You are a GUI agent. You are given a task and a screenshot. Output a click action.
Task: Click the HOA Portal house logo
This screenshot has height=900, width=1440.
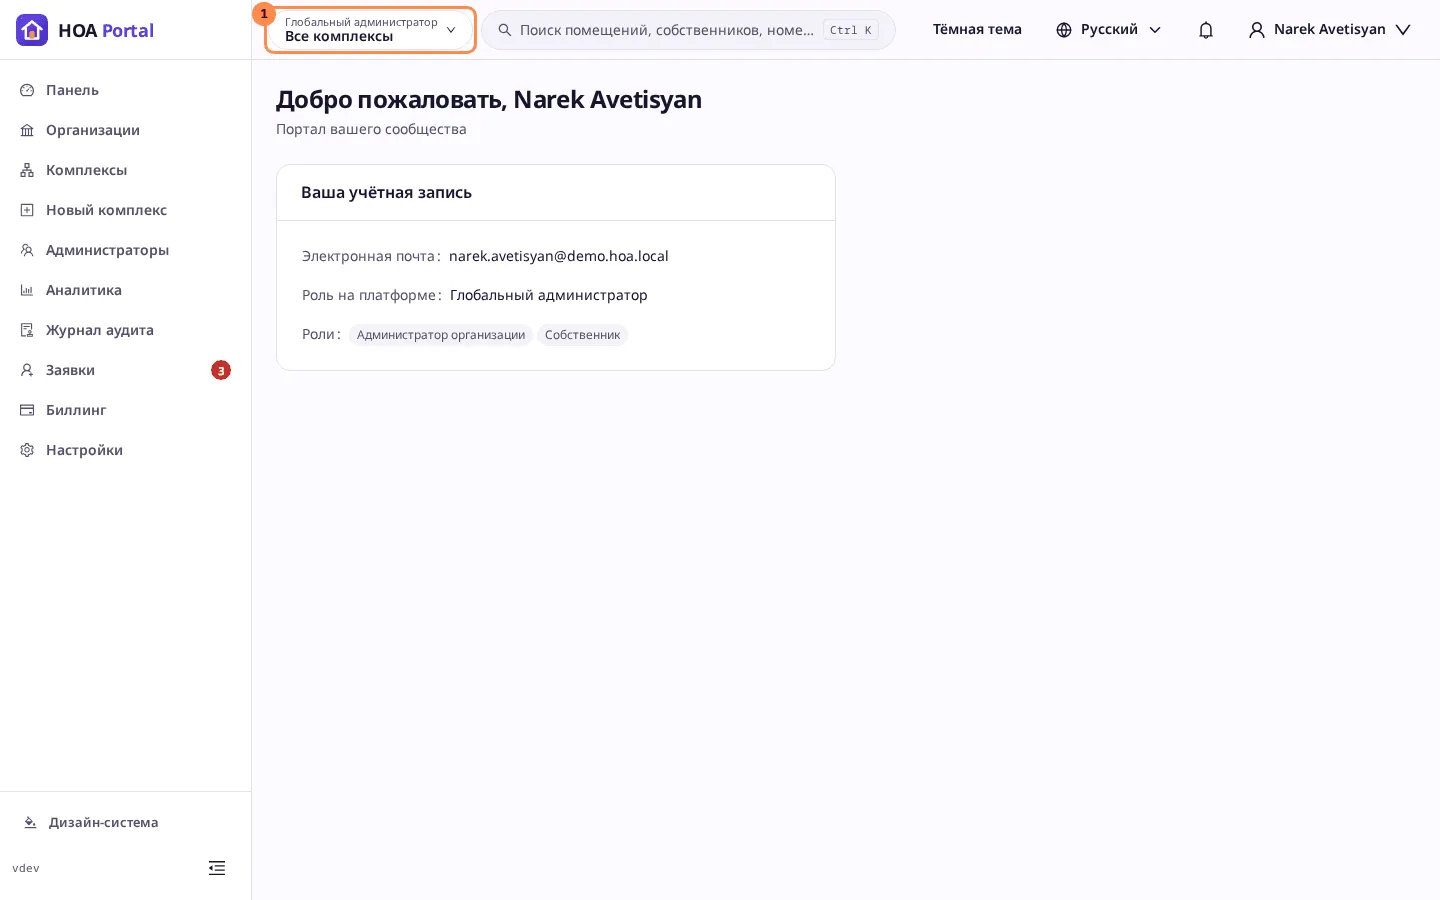(x=32, y=30)
